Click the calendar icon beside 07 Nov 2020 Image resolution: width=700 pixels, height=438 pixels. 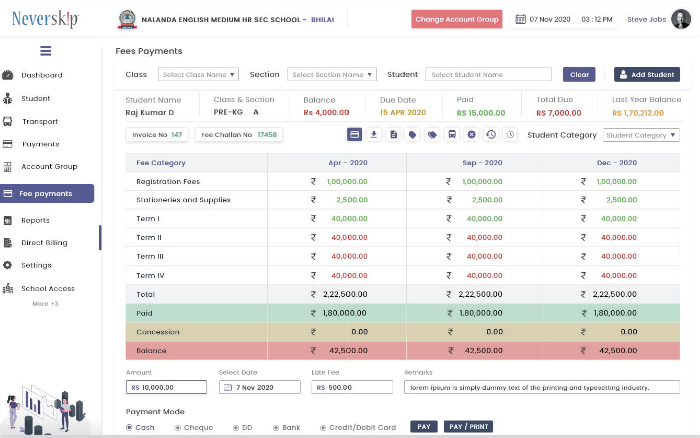(x=521, y=19)
